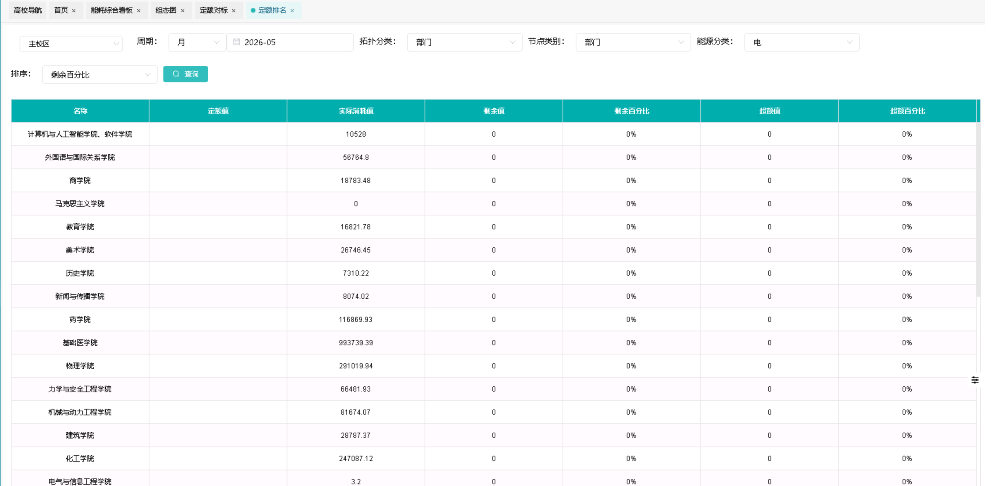1000x486 pixels.
Task: Click the 超额值 column header
Action: point(769,111)
